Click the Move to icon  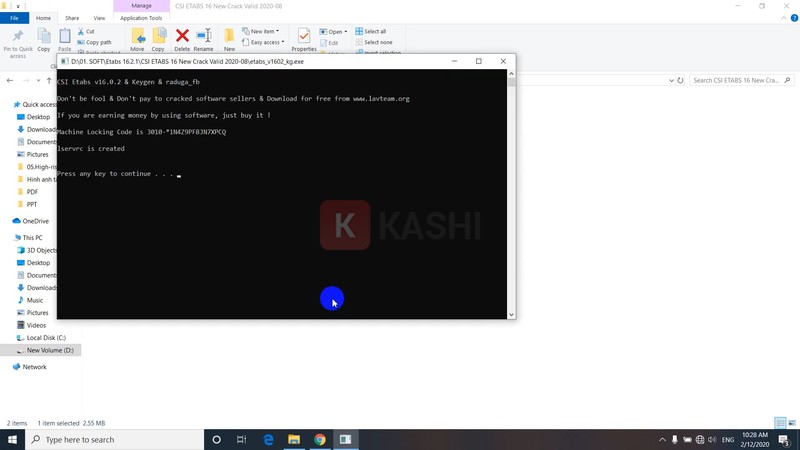[137, 38]
